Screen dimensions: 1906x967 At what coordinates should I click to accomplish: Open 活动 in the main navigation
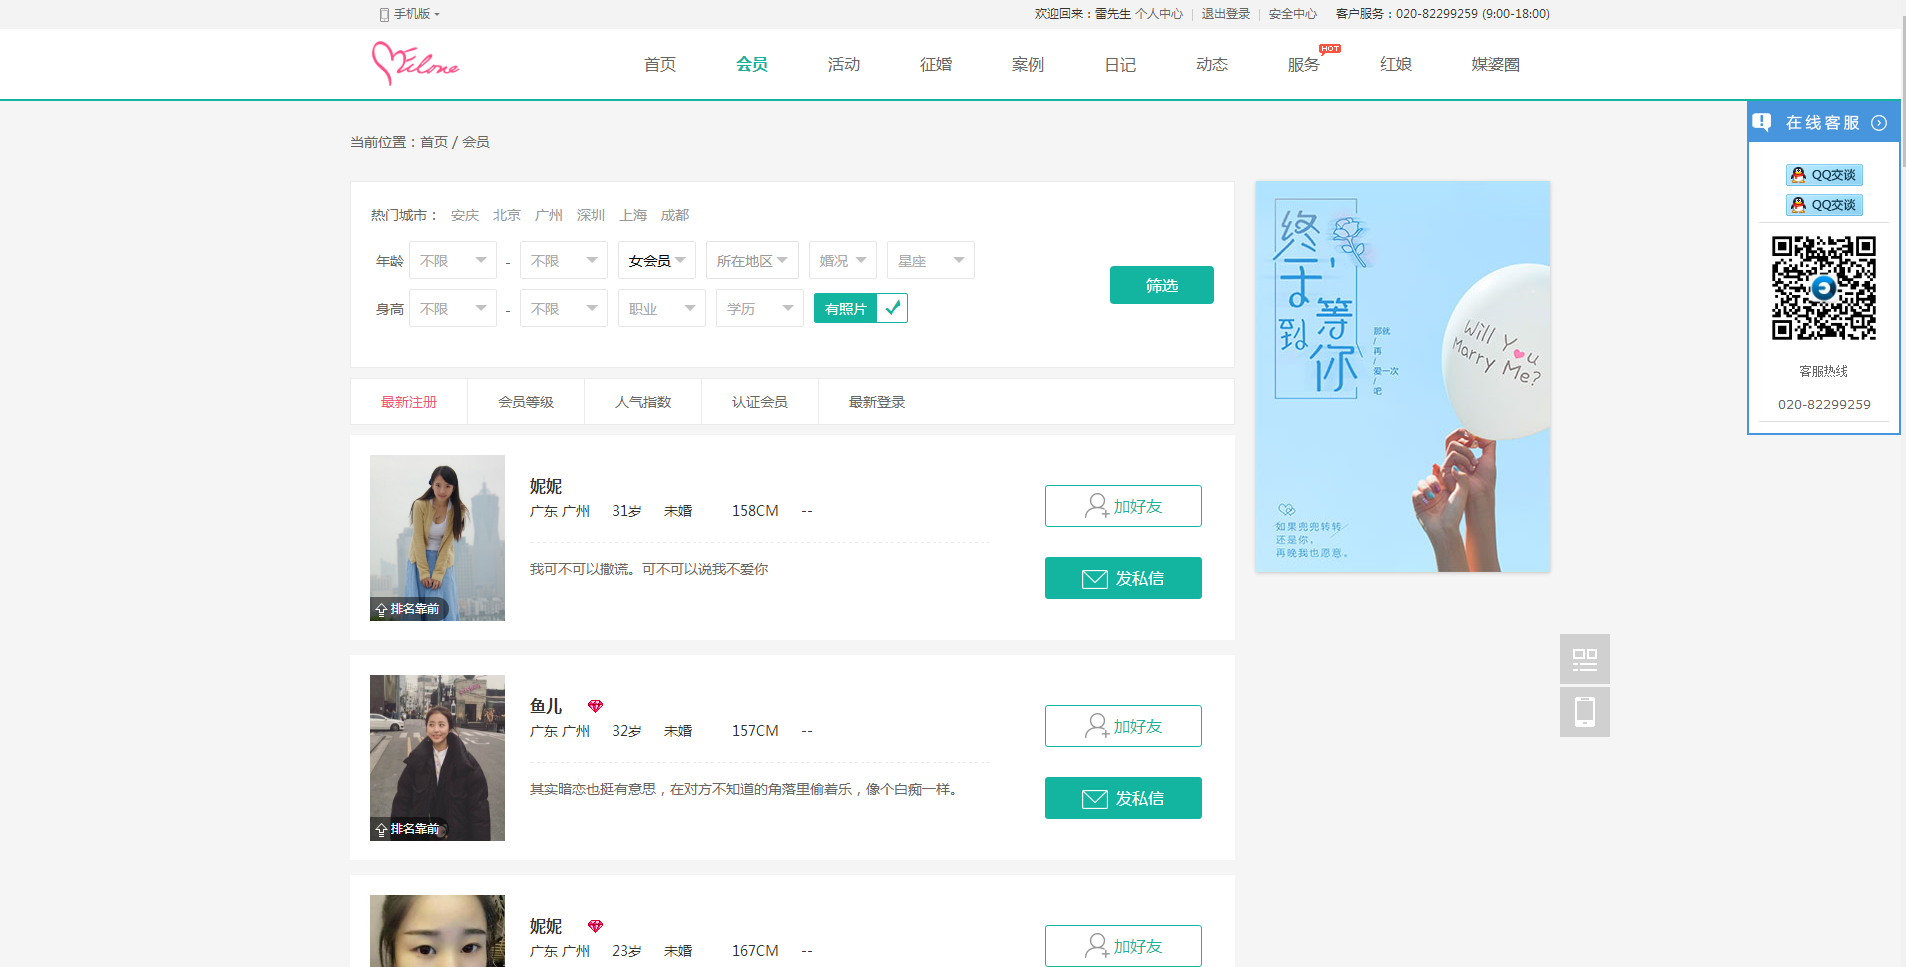point(844,64)
